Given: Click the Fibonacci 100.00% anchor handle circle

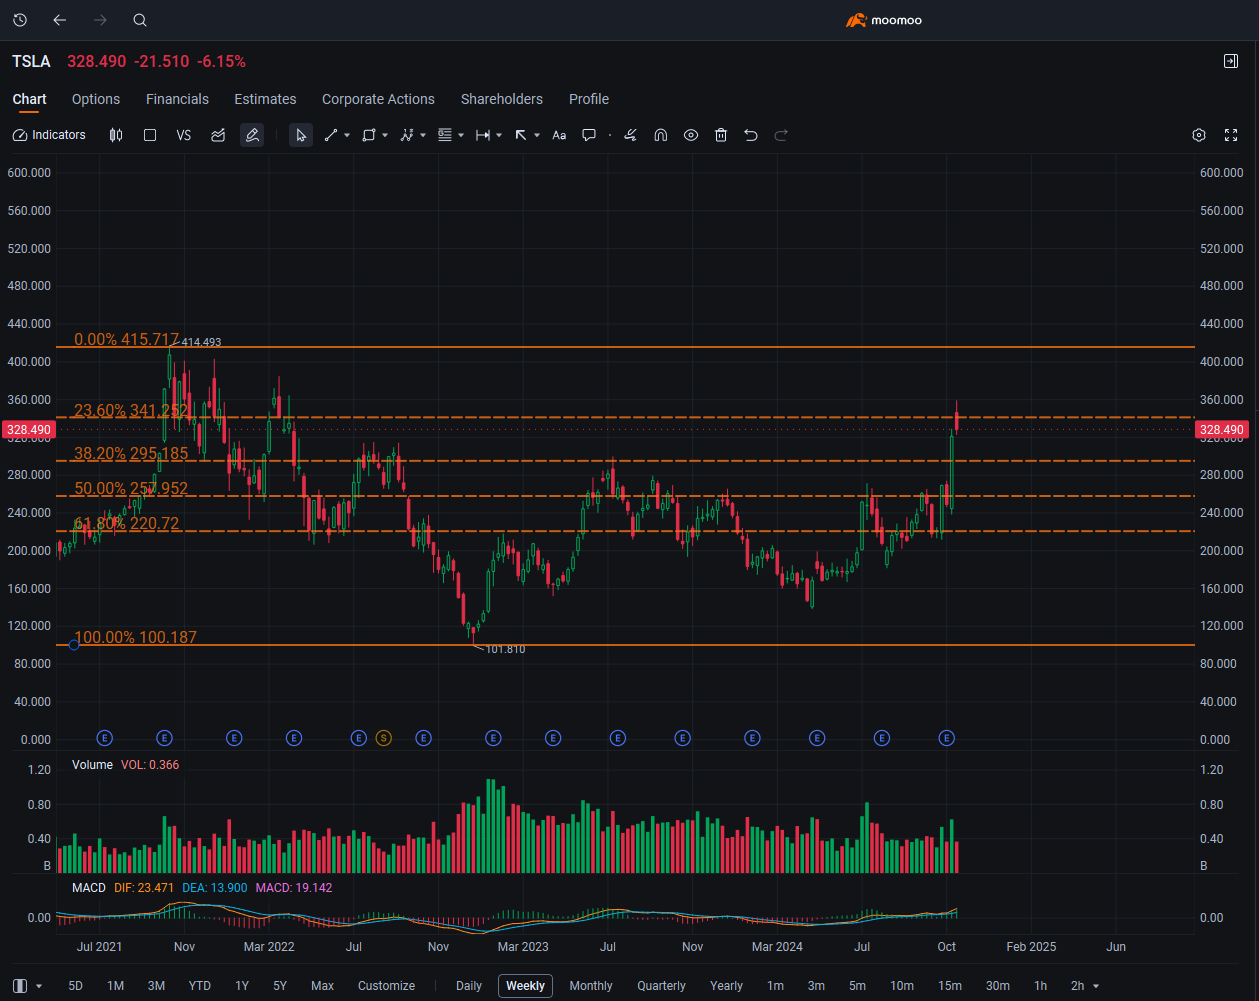Looking at the screenshot, I should [x=74, y=644].
